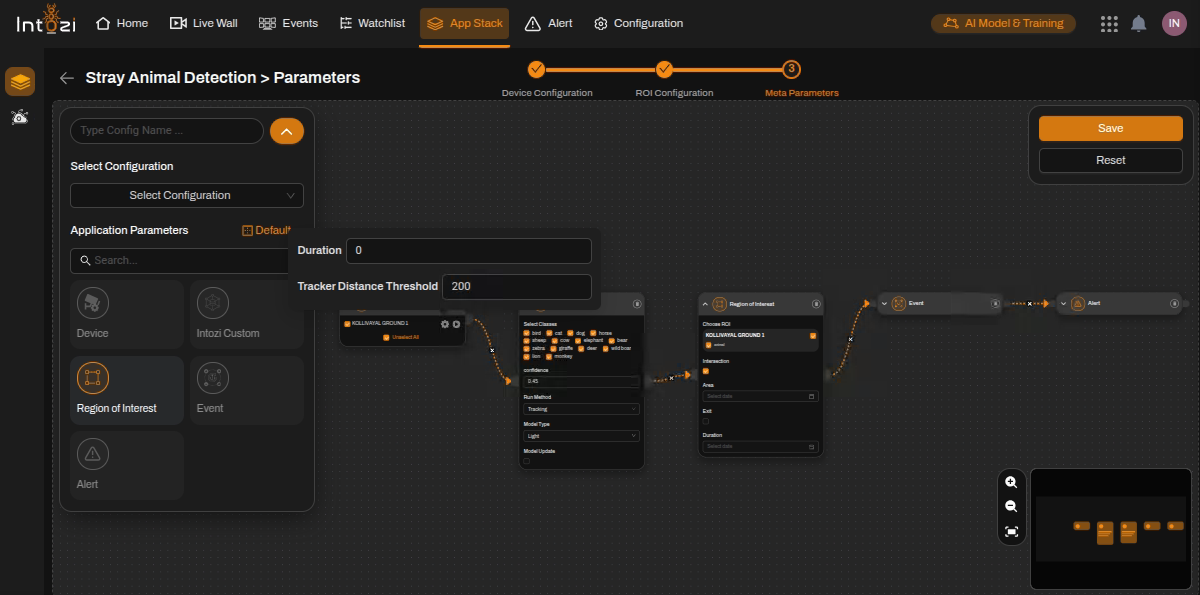Image resolution: width=1200 pixels, height=595 pixels.
Task: Open Live Wall tab
Action: [x=204, y=23]
